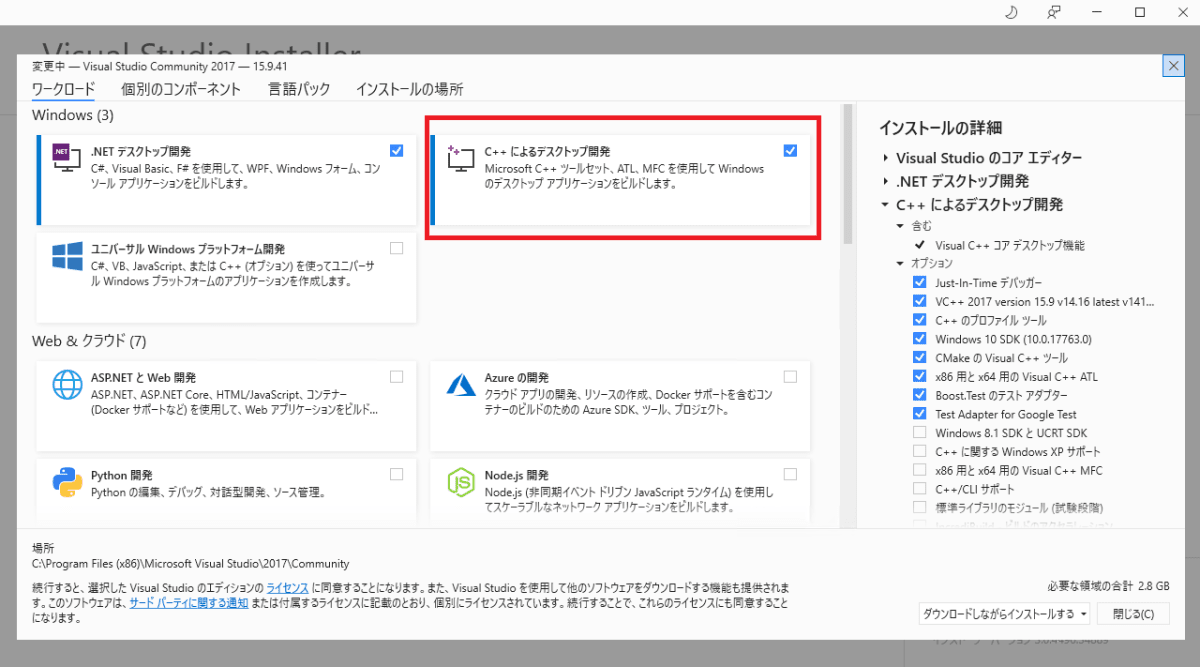This screenshot has width=1200, height=667.
Task: Check the Python 開発 workload checkbox
Action: coord(397,474)
